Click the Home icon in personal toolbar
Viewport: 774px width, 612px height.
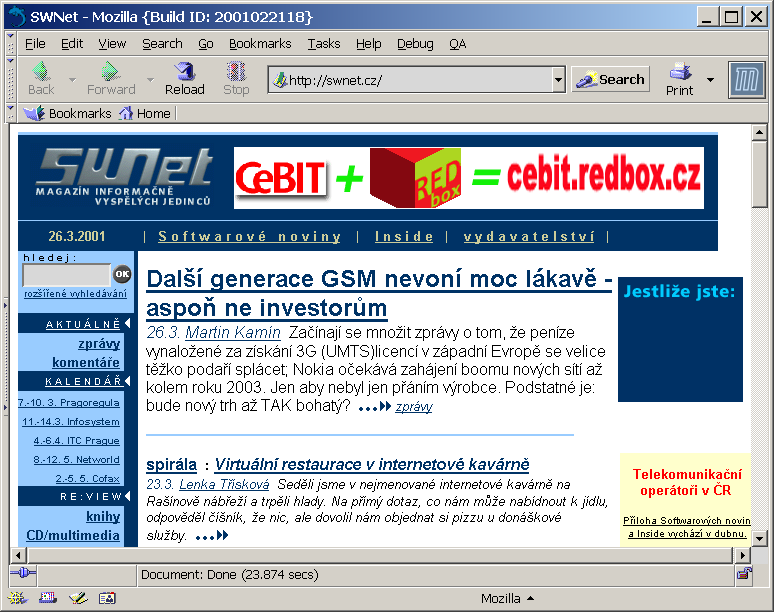tap(126, 114)
